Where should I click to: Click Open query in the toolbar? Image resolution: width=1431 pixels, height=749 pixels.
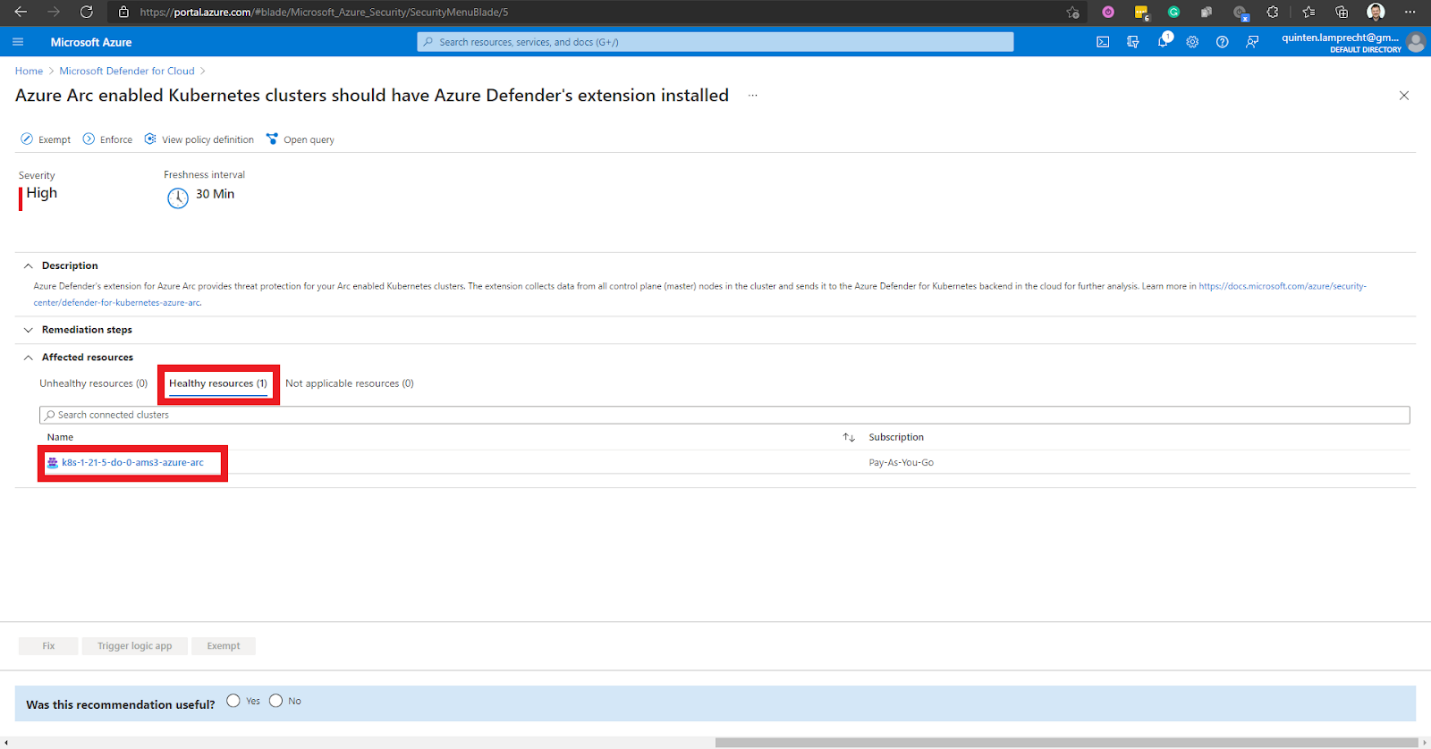tap(300, 139)
